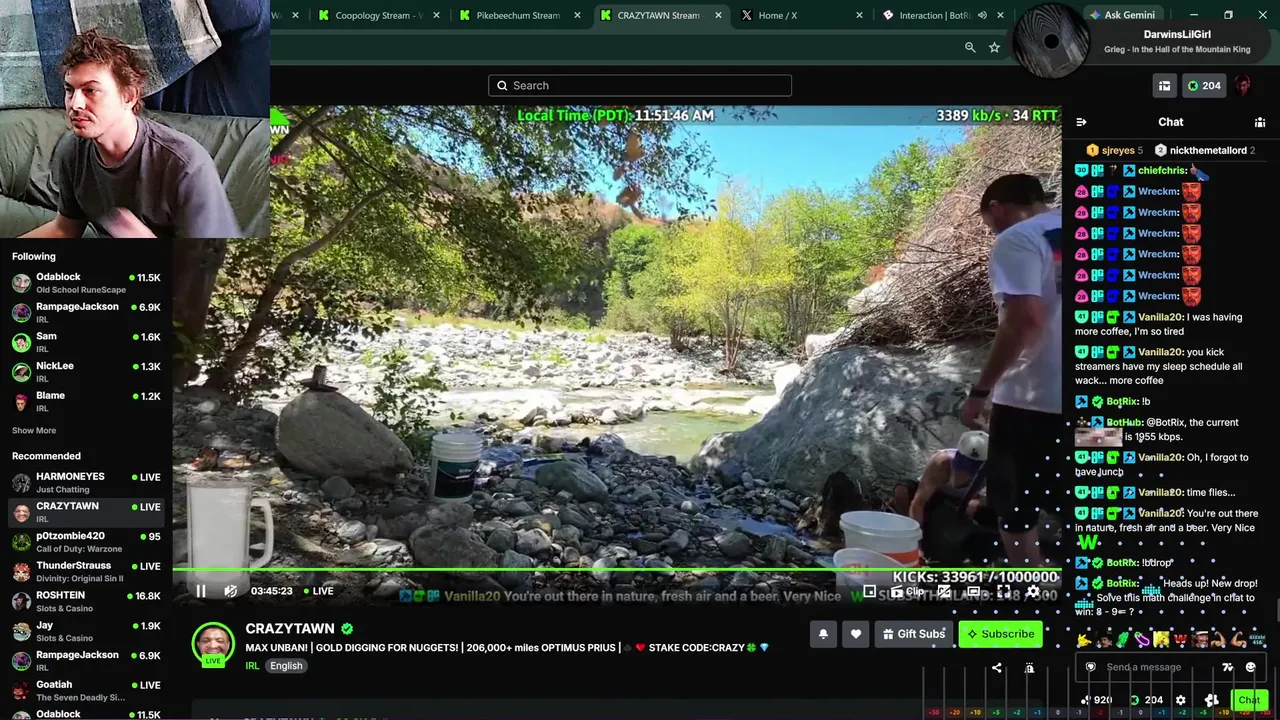Bookmark this page with the star icon
Screen dimensions: 1280x720
pos(994,47)
